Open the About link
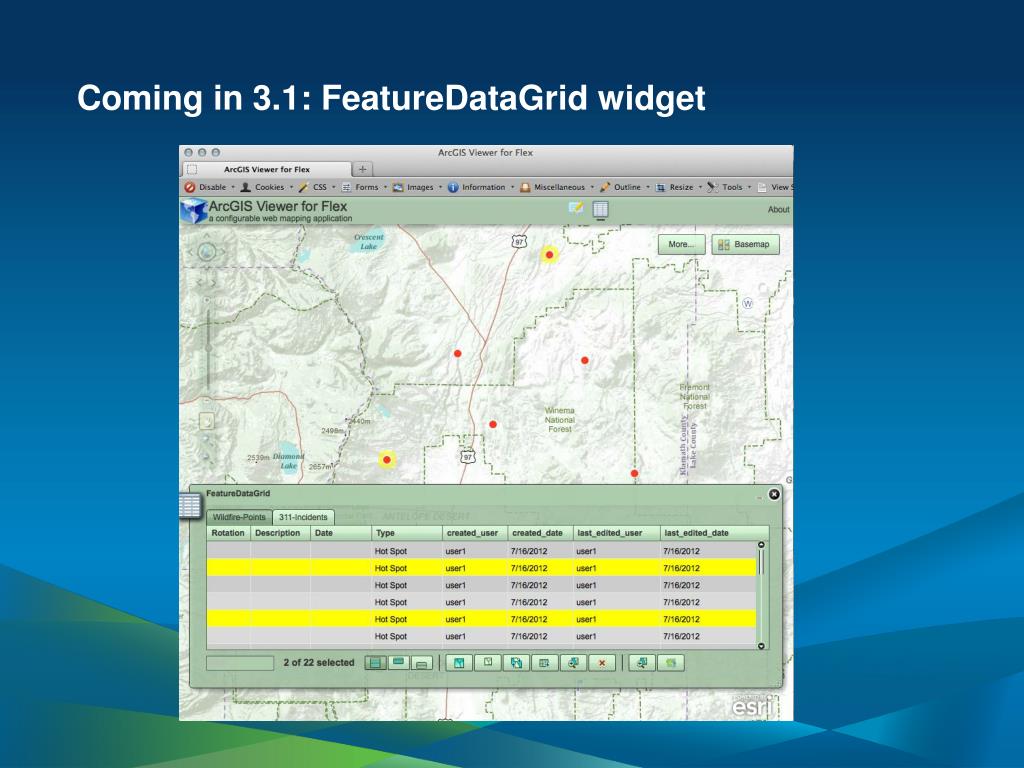 tap(778, 210)
